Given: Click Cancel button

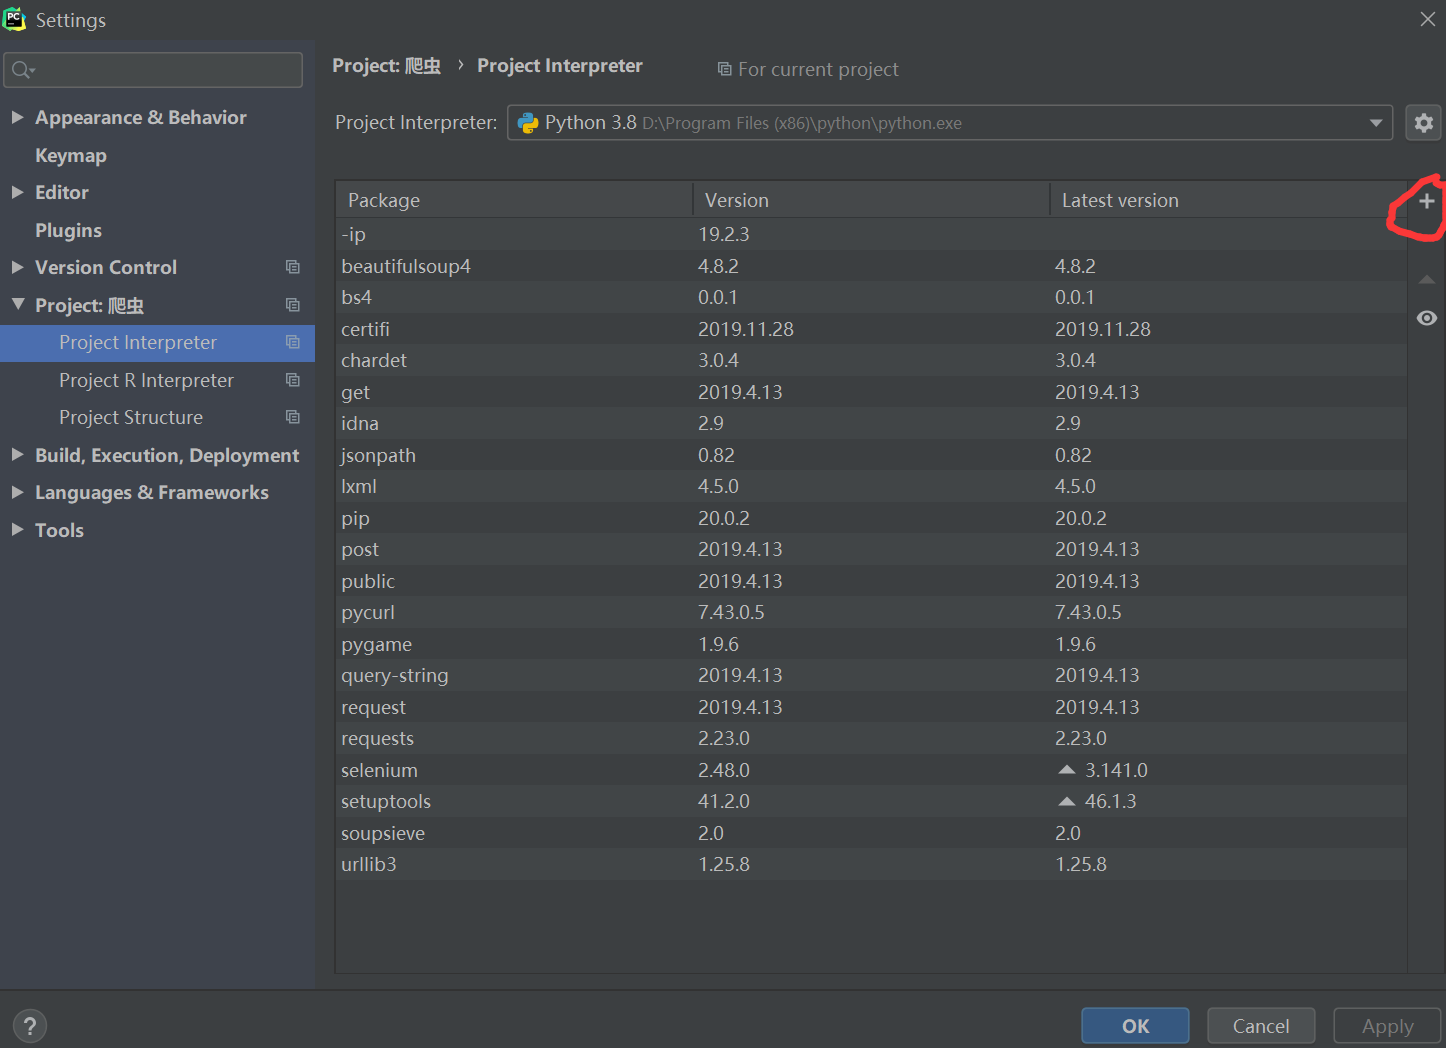Looking at the screenshot, I should point(1261,1026).
